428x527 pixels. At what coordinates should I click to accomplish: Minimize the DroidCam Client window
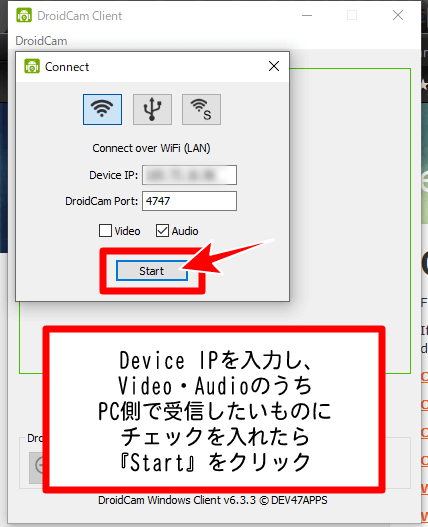coord(307,15)
